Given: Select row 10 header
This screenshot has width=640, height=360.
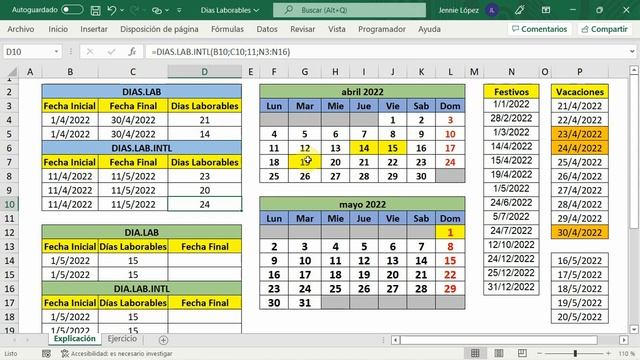Looking at the screenshot, I should [9, 204].
